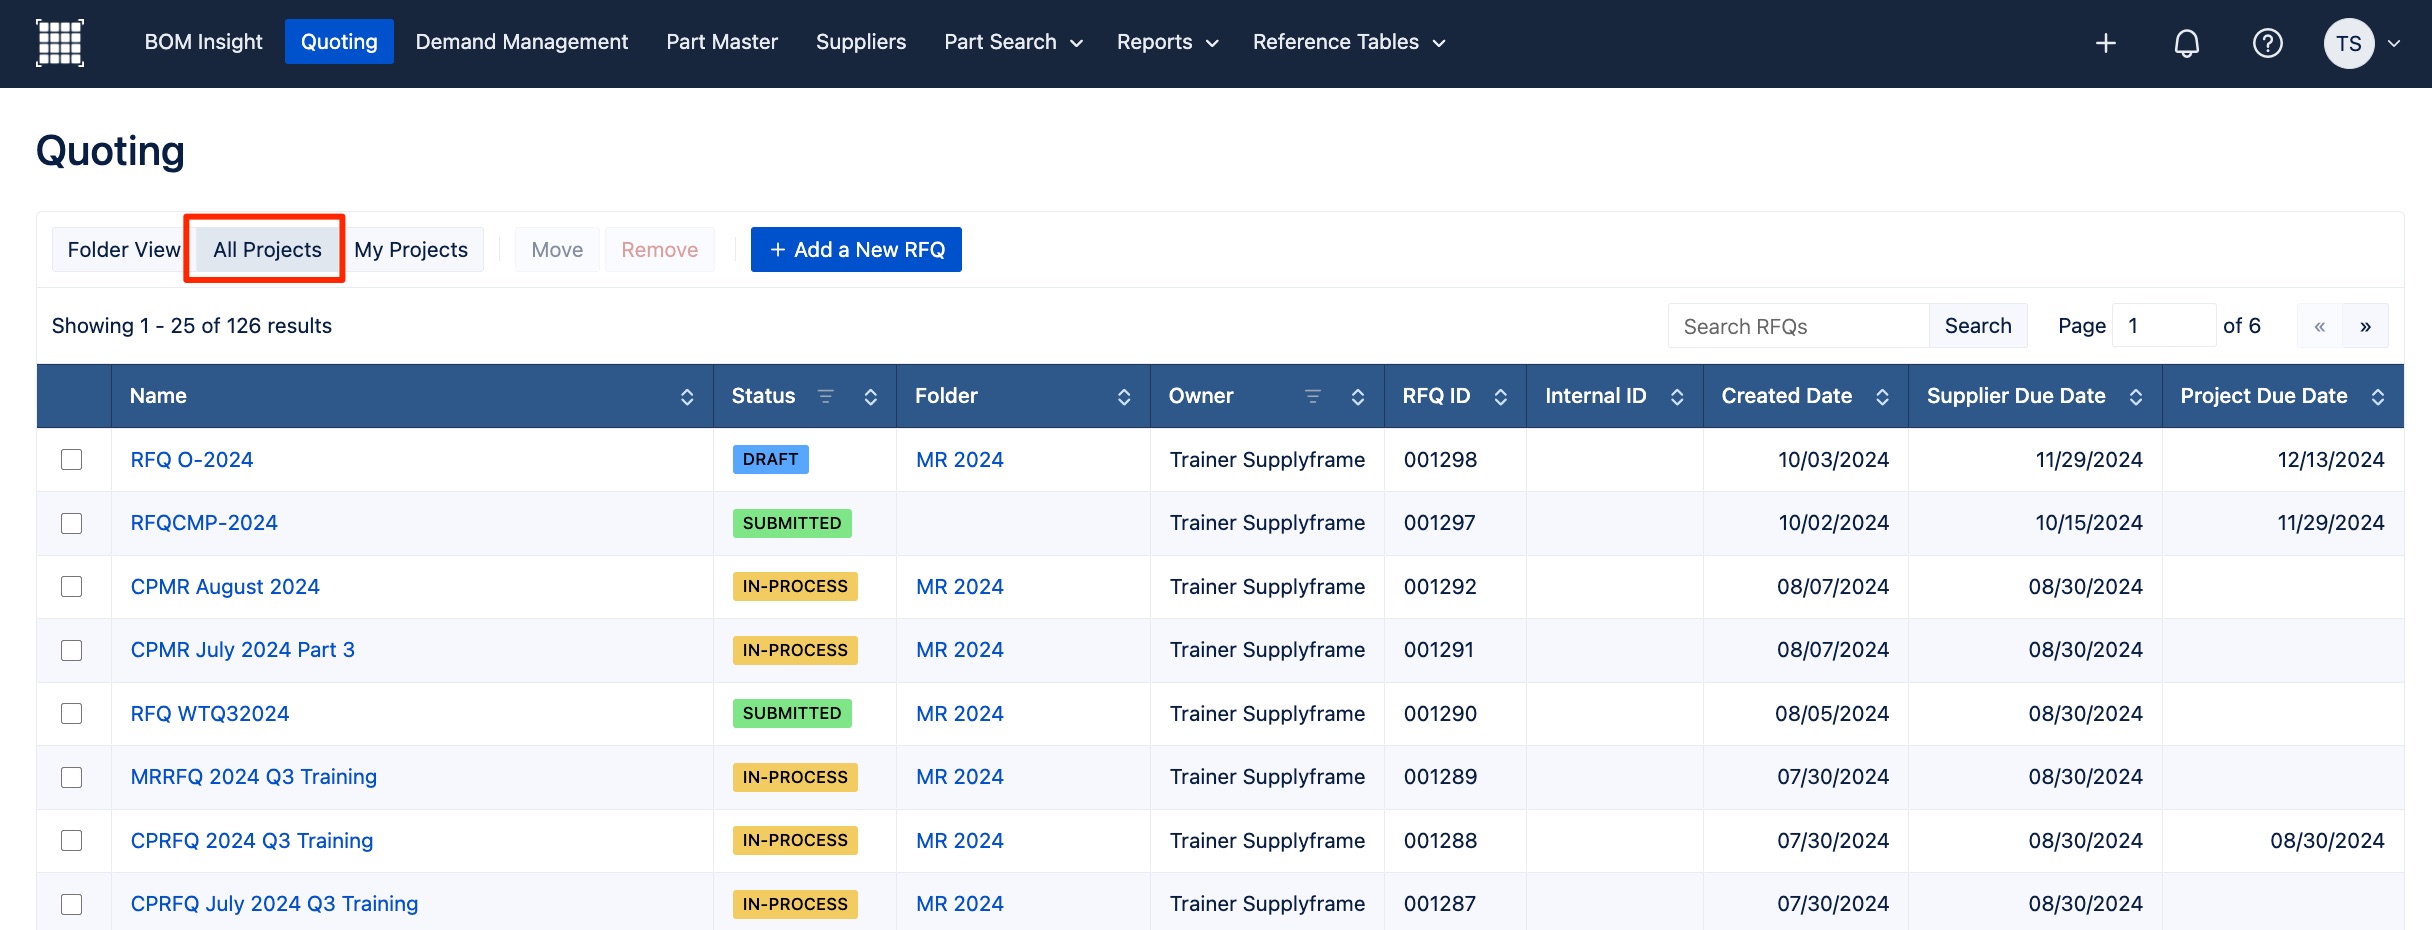Select CPRFQ 2024 Q3 Training checkbox

(72, 841)
